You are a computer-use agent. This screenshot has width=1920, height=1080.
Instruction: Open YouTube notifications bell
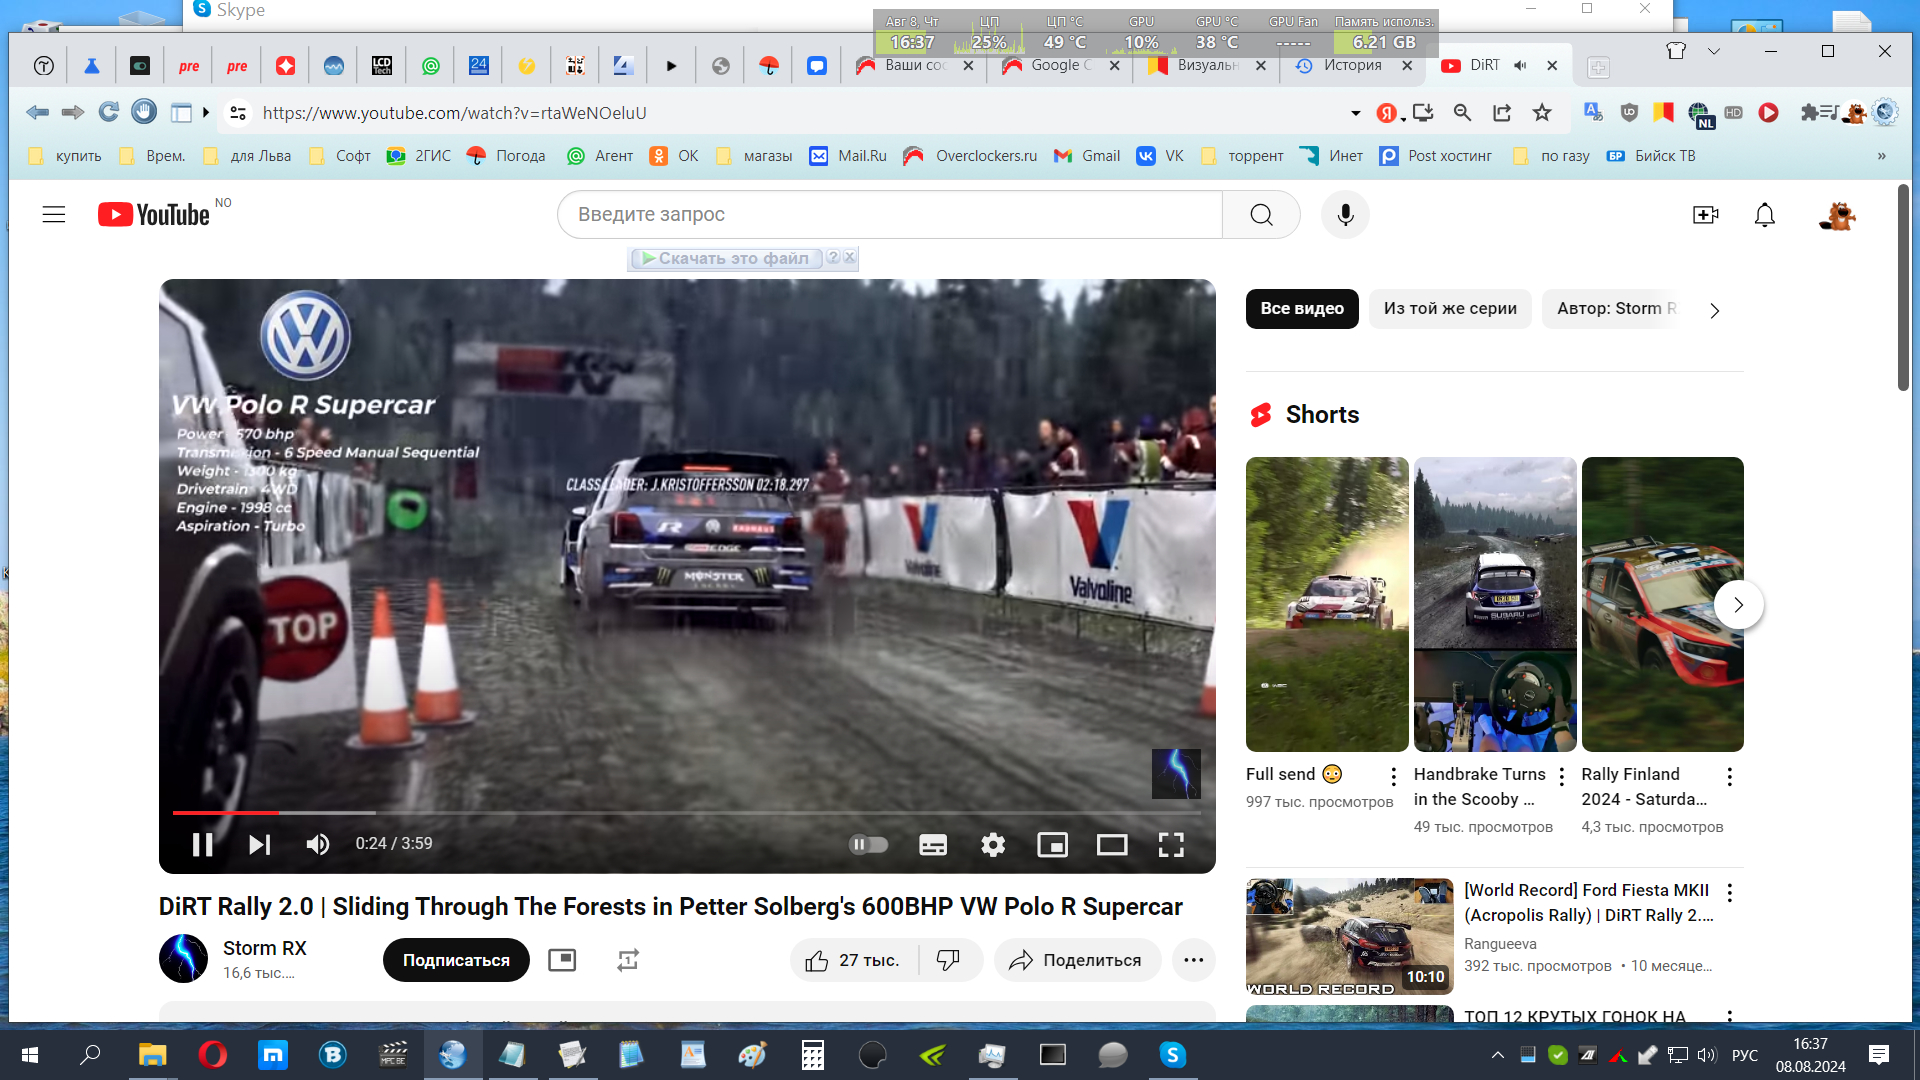(1764, 214)
